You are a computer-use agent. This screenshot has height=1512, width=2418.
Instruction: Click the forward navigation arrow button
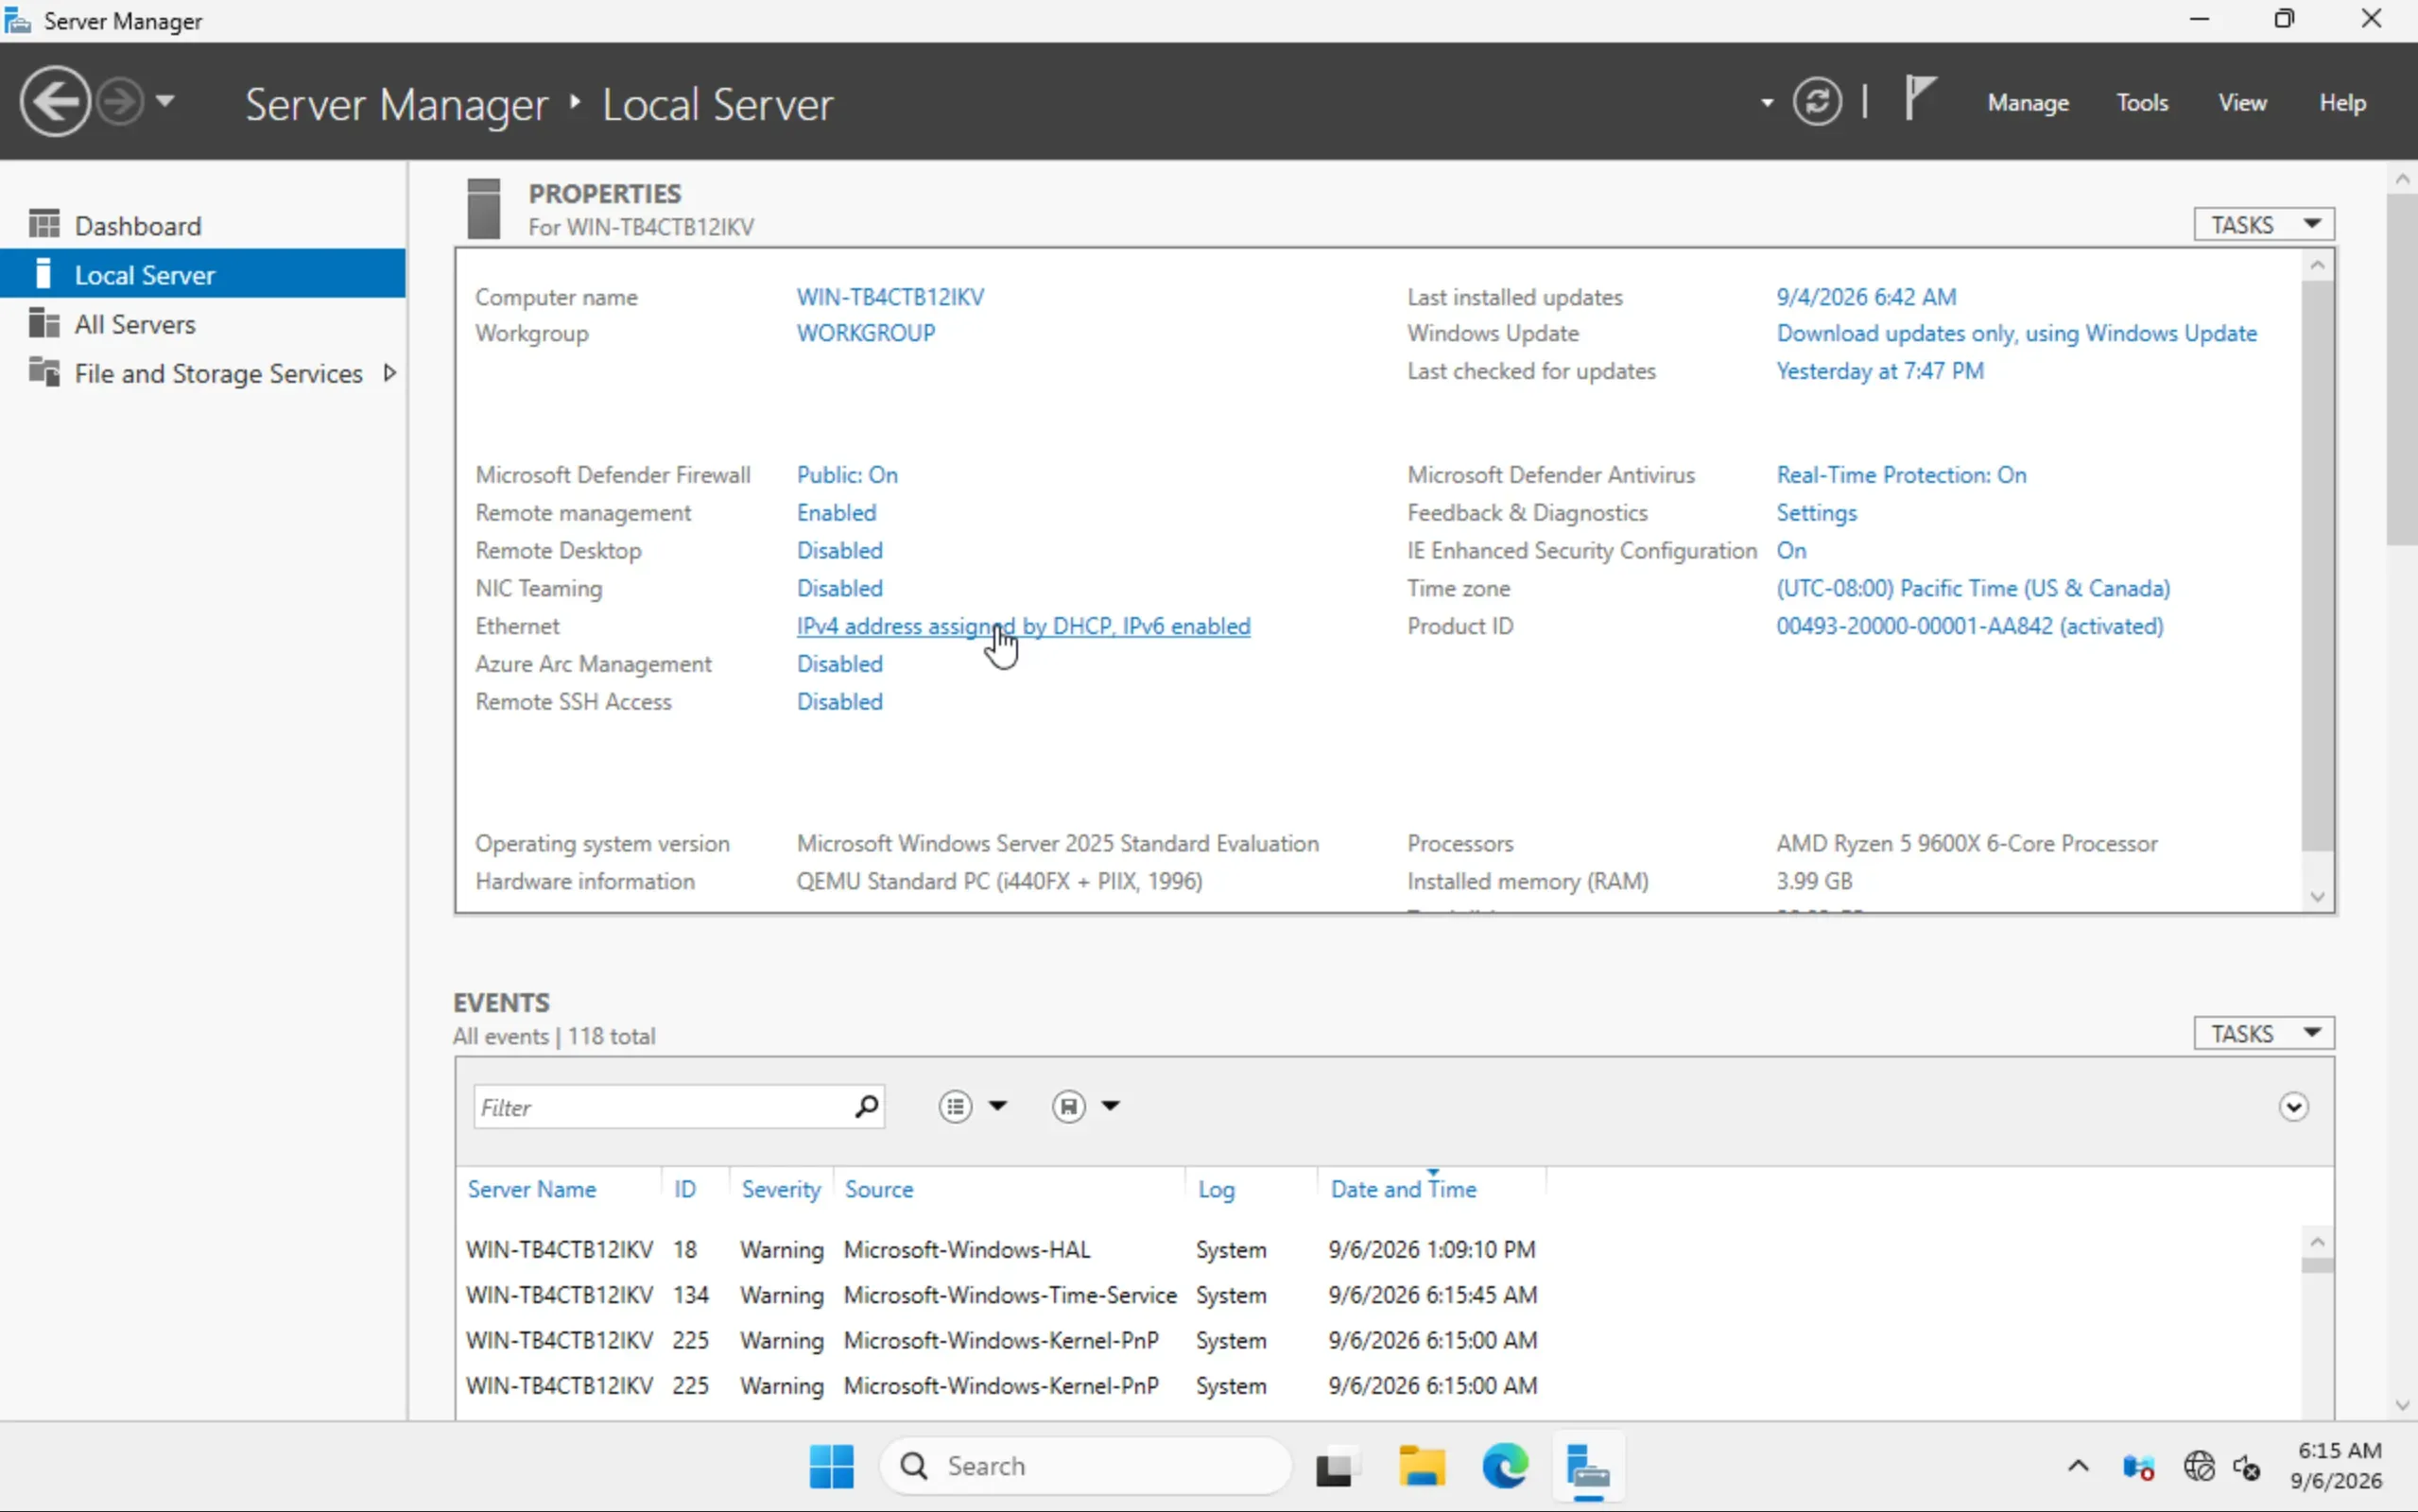pos(120,101)
